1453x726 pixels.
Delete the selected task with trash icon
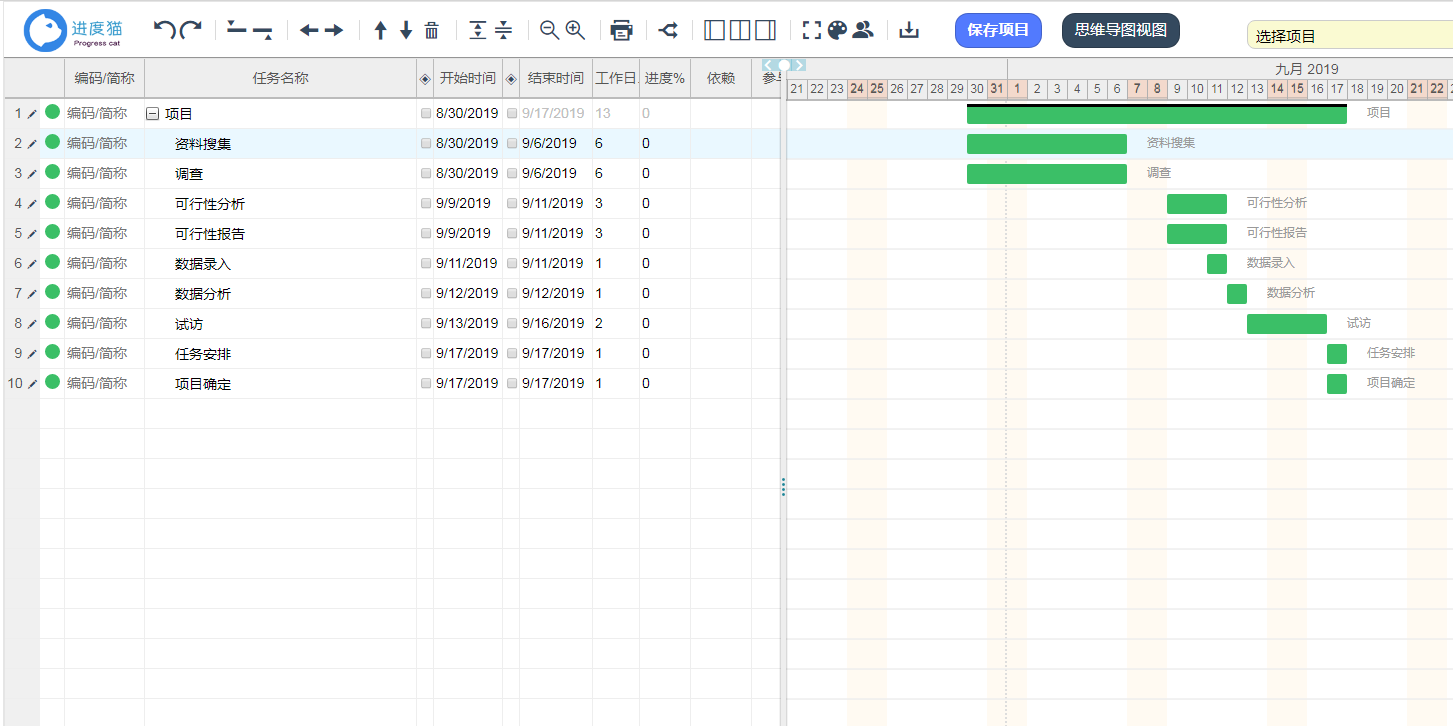(x=432, y=31)
